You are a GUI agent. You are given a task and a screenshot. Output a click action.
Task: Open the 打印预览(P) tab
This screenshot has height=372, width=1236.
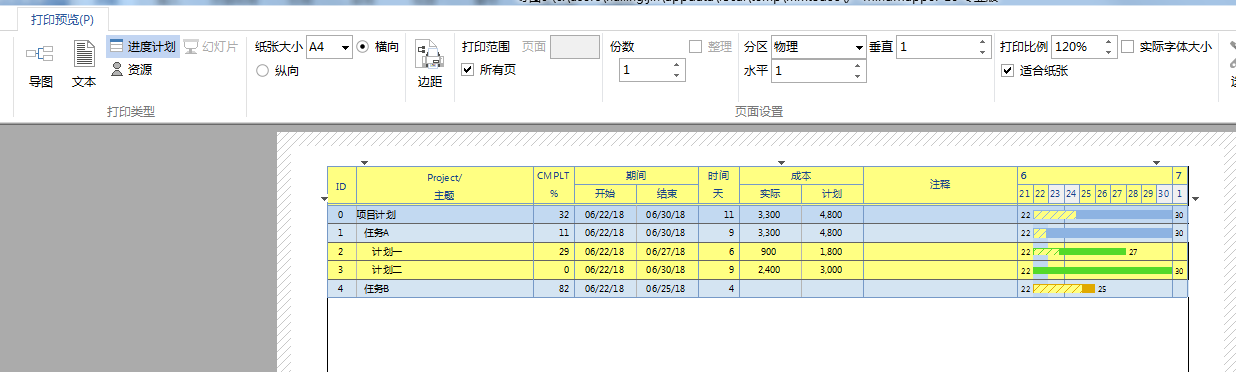(x=63, y=19)
